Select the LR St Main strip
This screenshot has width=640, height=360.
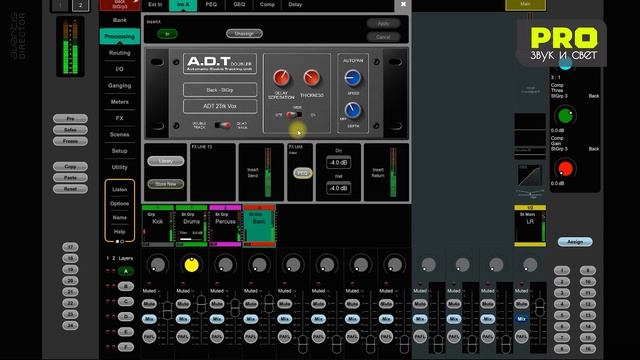(x=530, y=226)
